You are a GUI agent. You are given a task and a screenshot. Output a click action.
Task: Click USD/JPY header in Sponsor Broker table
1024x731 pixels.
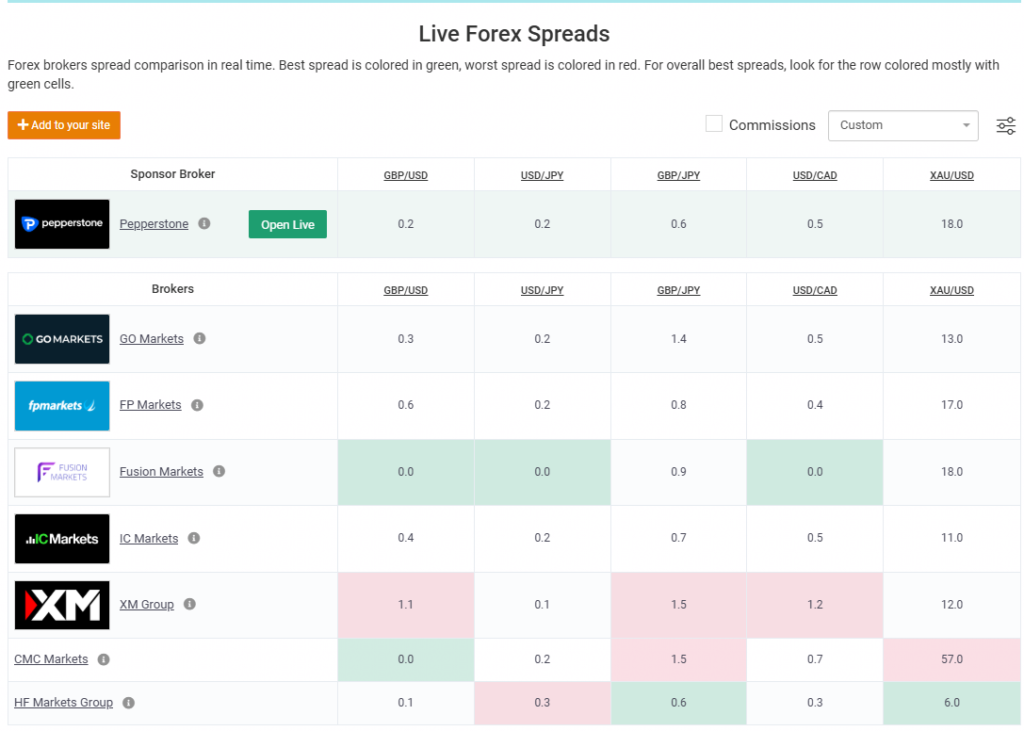coord(542,176)
